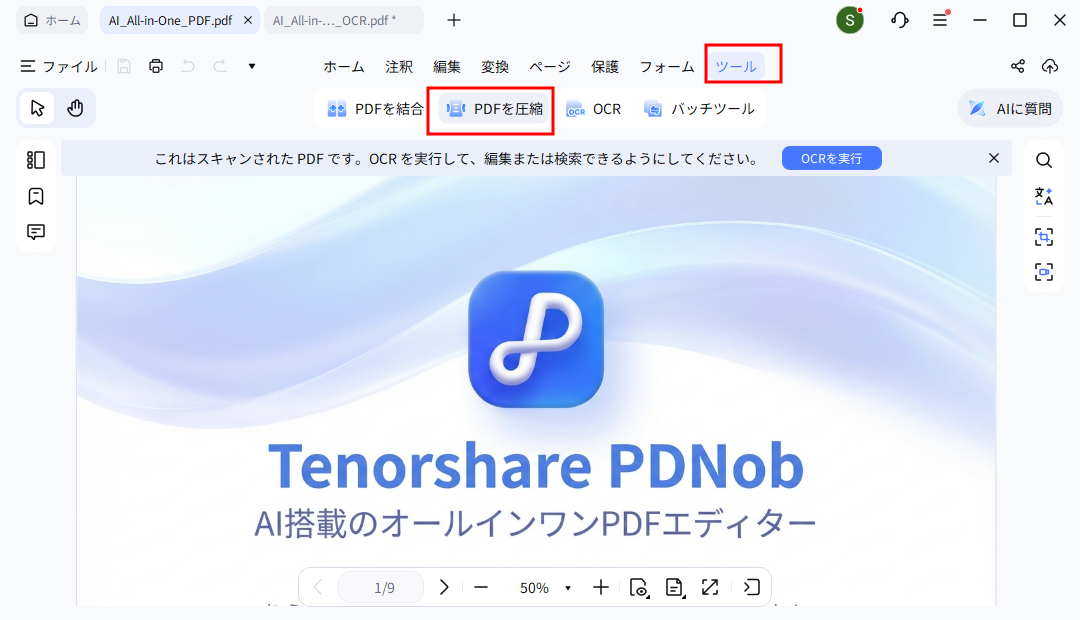The image size is (1080, 620).
Task: Redo the last action
Action: click(220, 66)
